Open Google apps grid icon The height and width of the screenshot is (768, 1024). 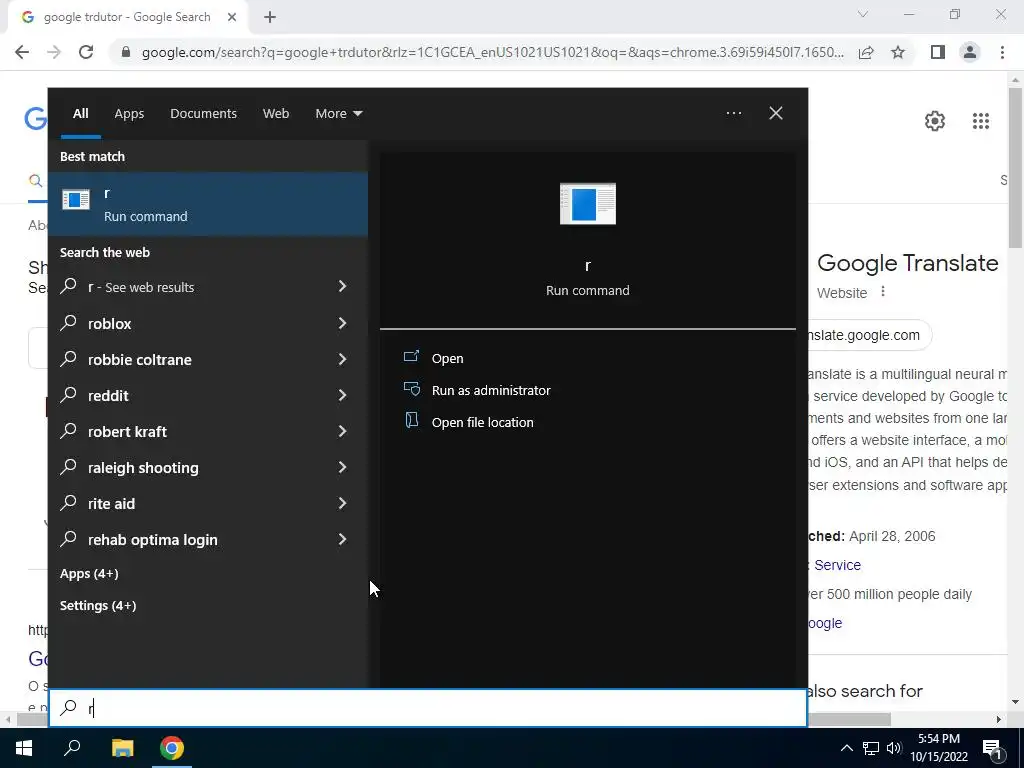(x=980, y=121)
